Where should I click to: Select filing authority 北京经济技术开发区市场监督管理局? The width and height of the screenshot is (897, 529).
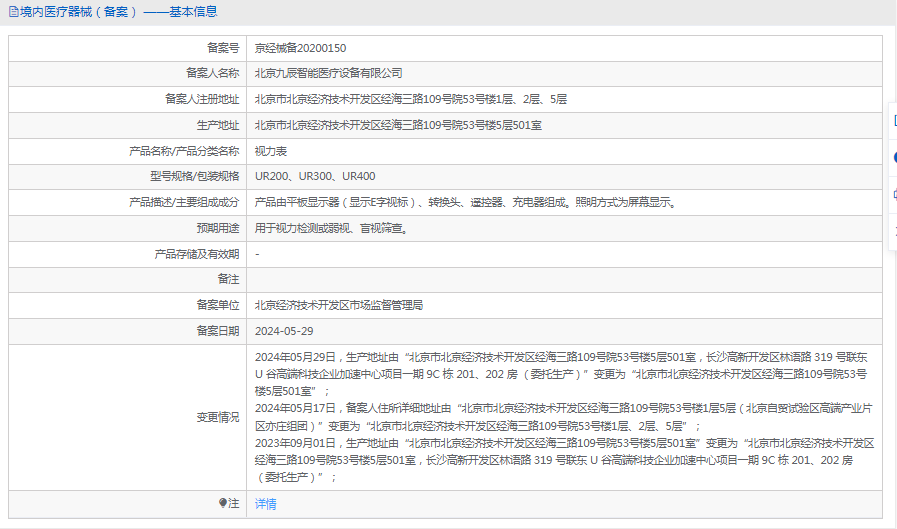point(339,305)
